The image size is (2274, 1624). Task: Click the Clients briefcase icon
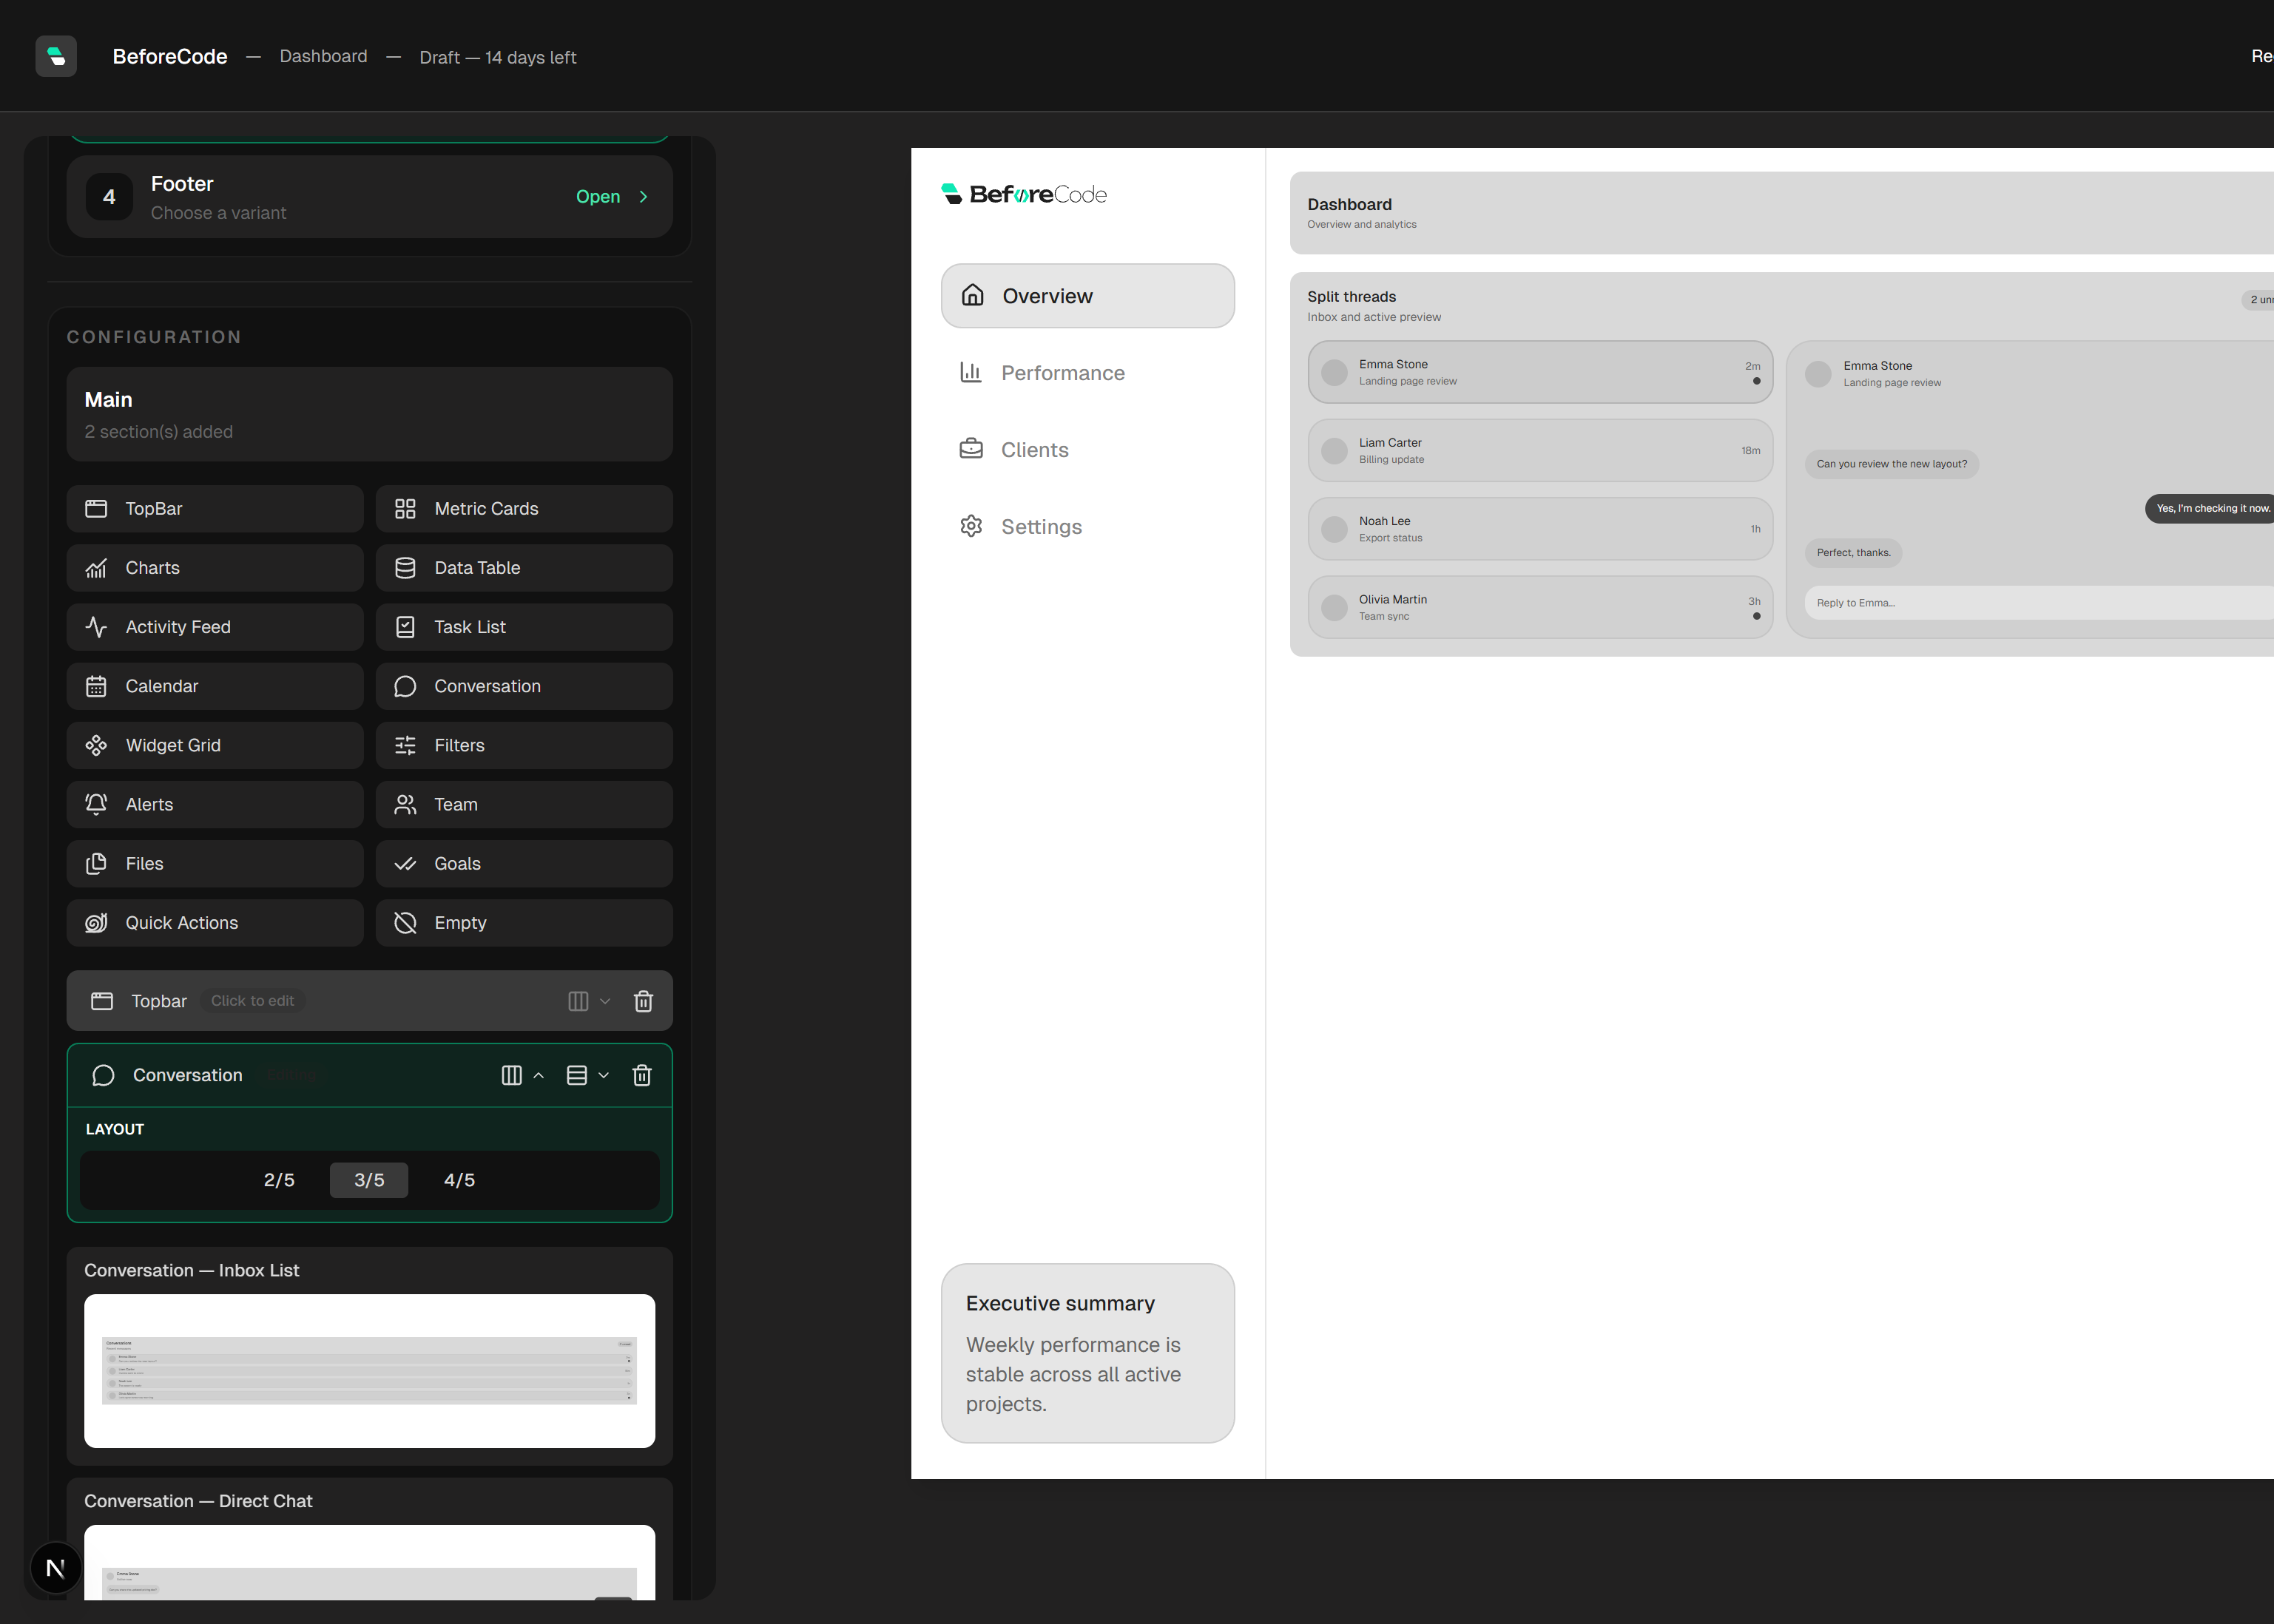tap(970, 449)
